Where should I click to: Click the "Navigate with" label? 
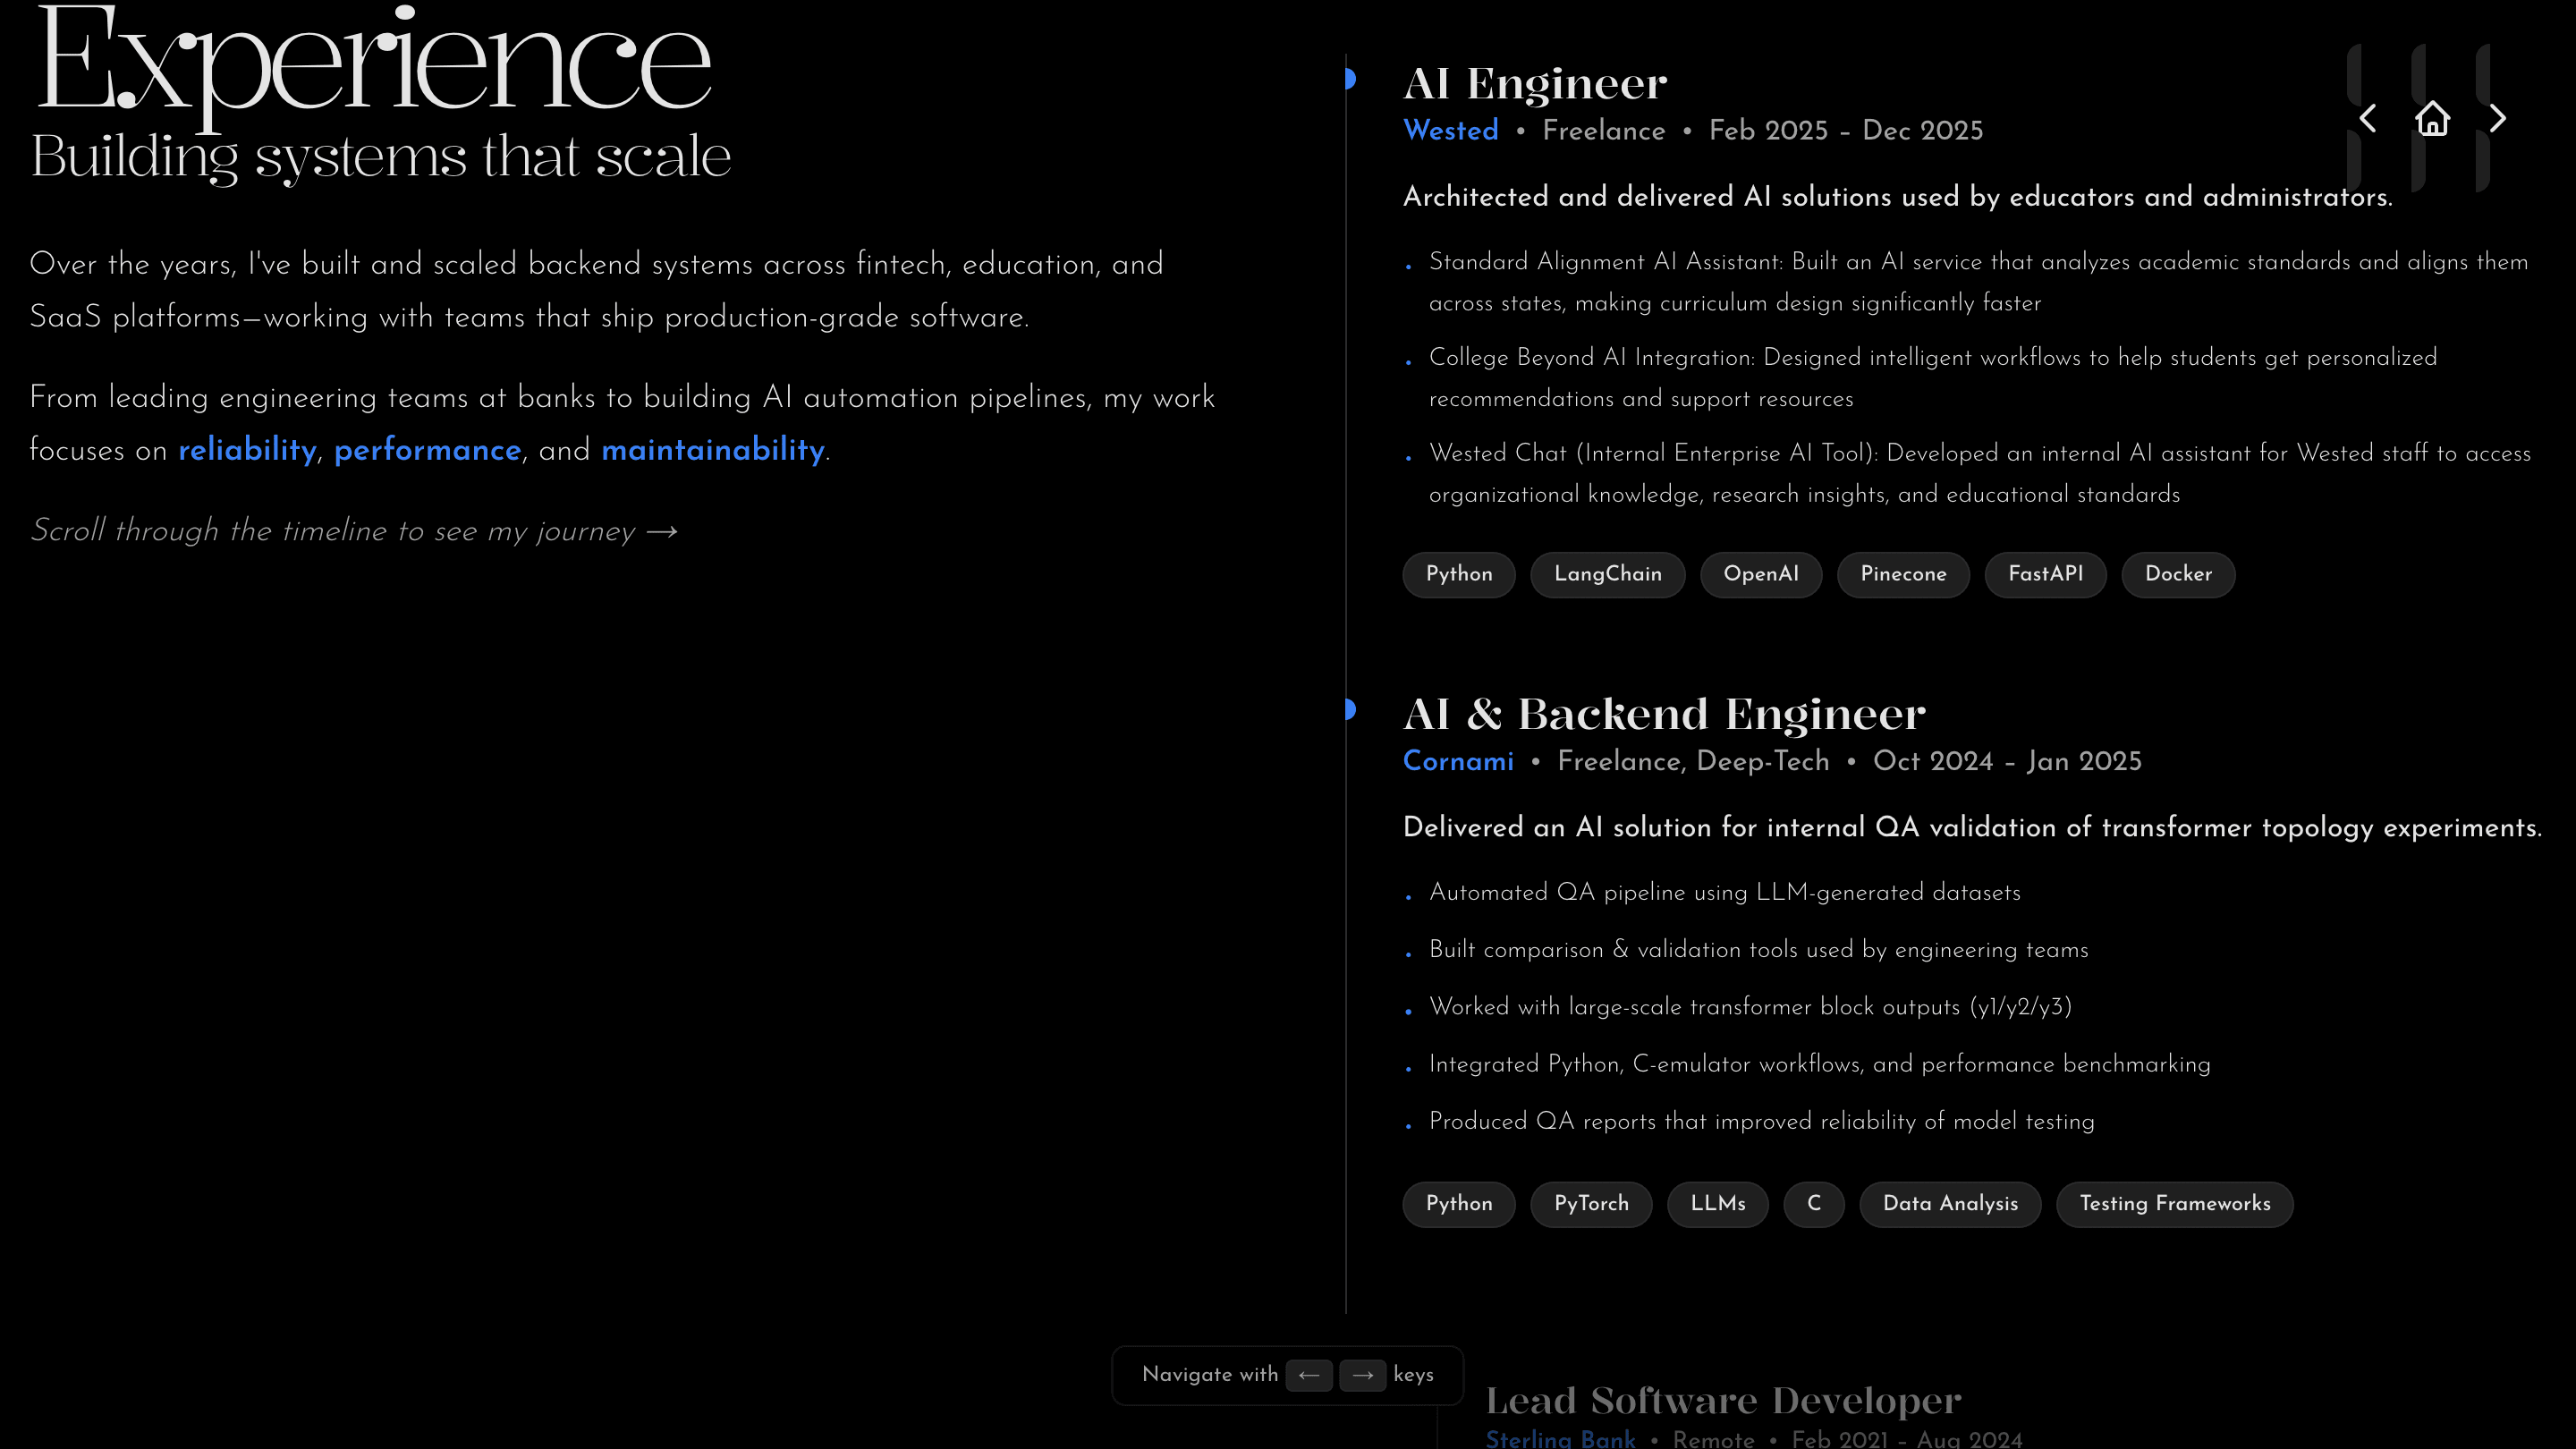point(1209,1375)
